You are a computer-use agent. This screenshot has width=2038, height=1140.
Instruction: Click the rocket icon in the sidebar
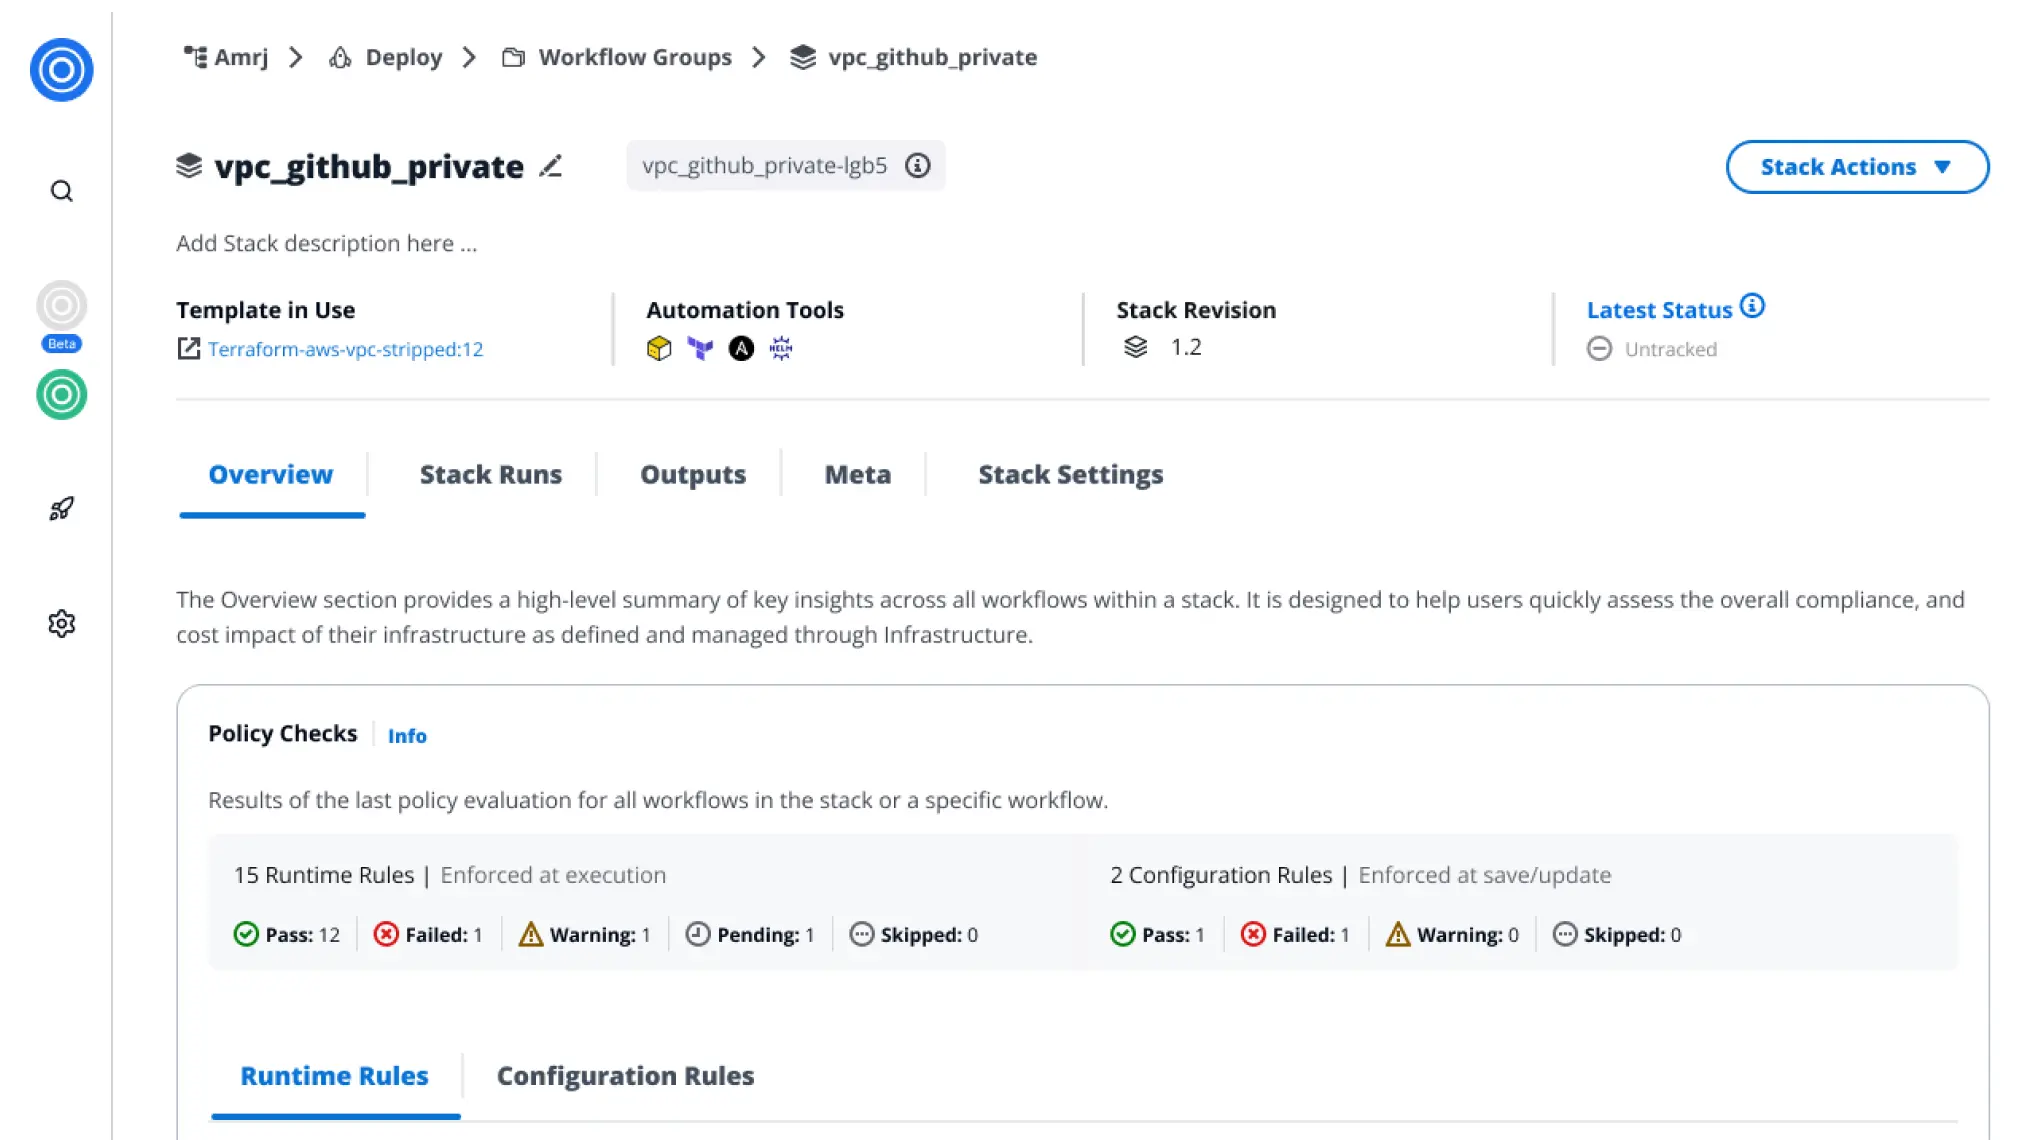click(x=61, y=509)
